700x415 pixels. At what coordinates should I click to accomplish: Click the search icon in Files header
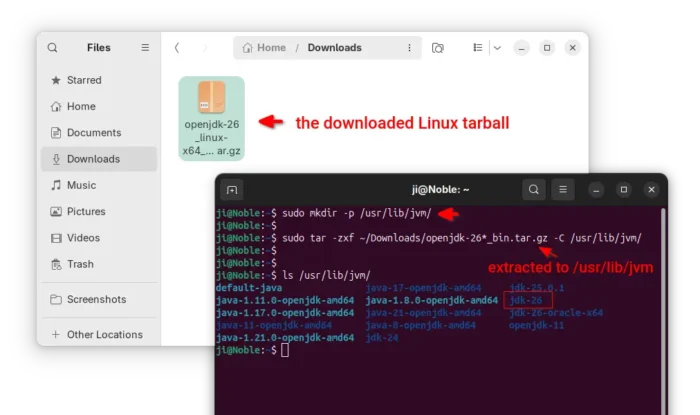52,47
